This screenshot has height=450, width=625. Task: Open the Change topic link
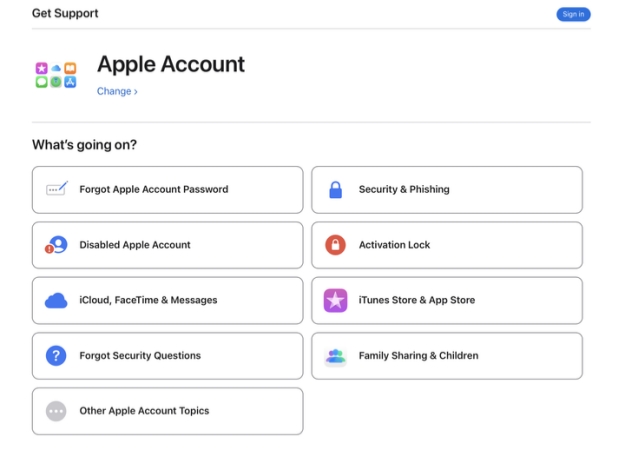[x=117, y=91]
